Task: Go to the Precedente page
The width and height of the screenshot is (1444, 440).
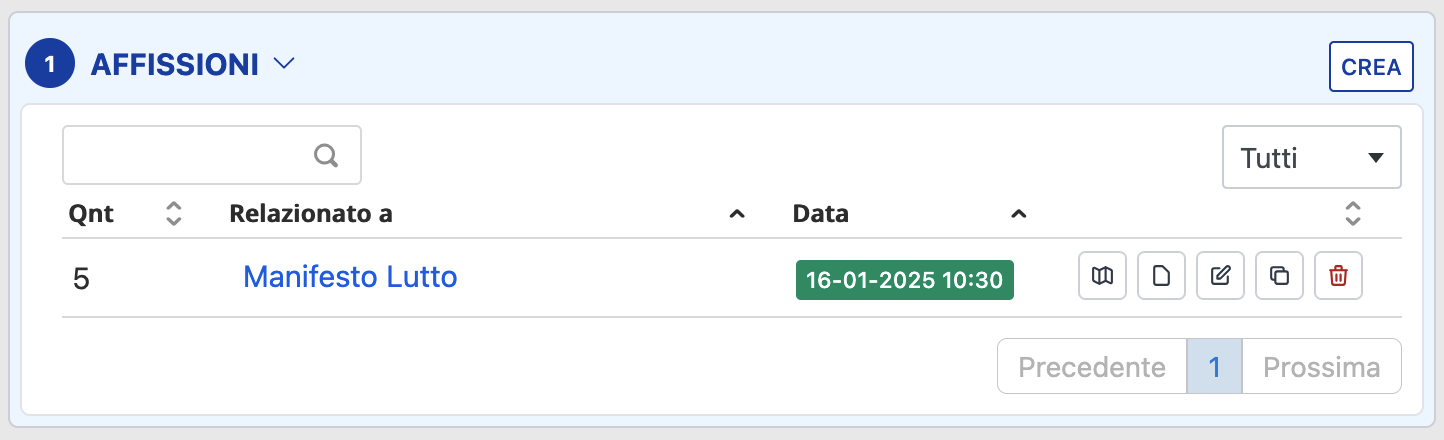Action: click(x=1091, y=367)
